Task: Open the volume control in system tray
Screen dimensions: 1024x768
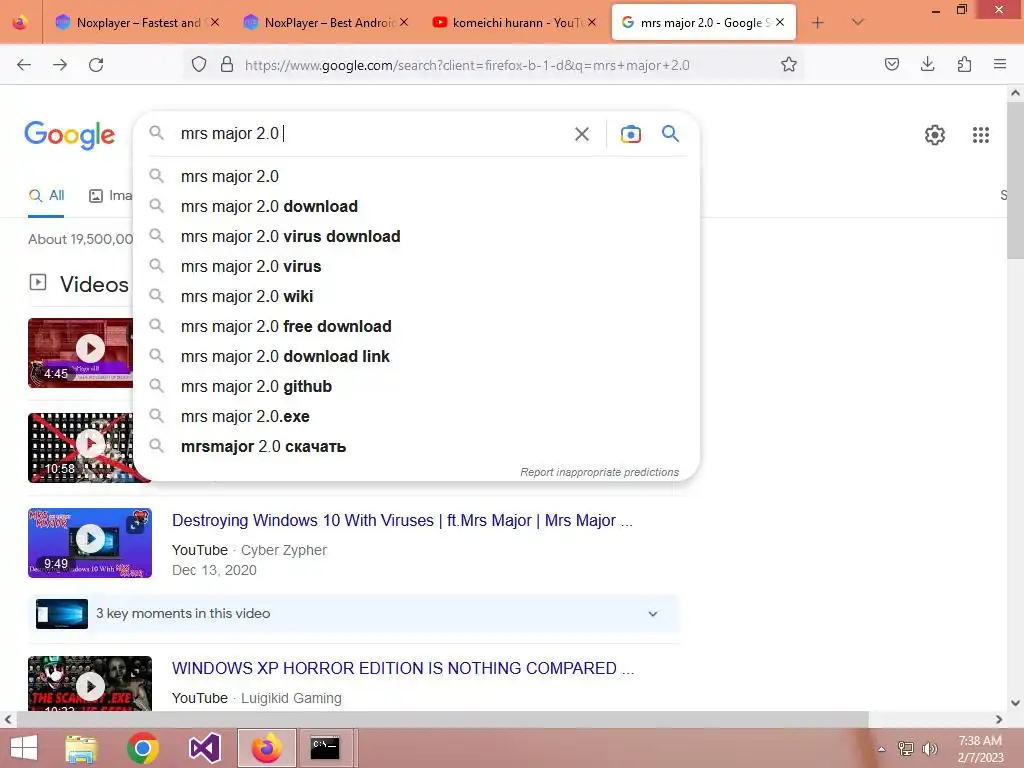Action: [x=930, y=749]
